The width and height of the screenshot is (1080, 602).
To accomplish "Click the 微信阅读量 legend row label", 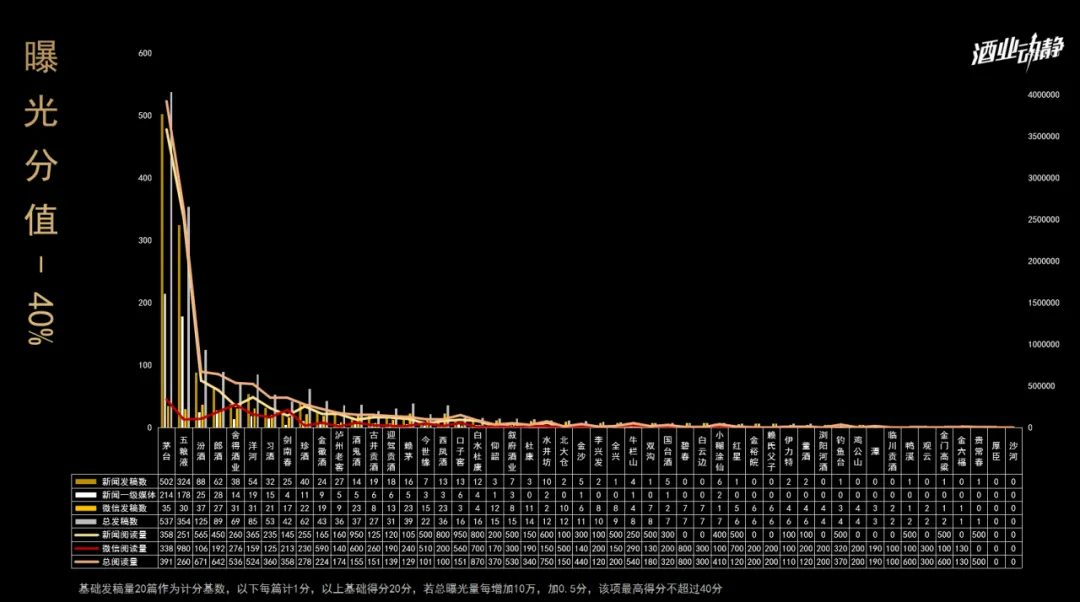I will coord(124,549).
